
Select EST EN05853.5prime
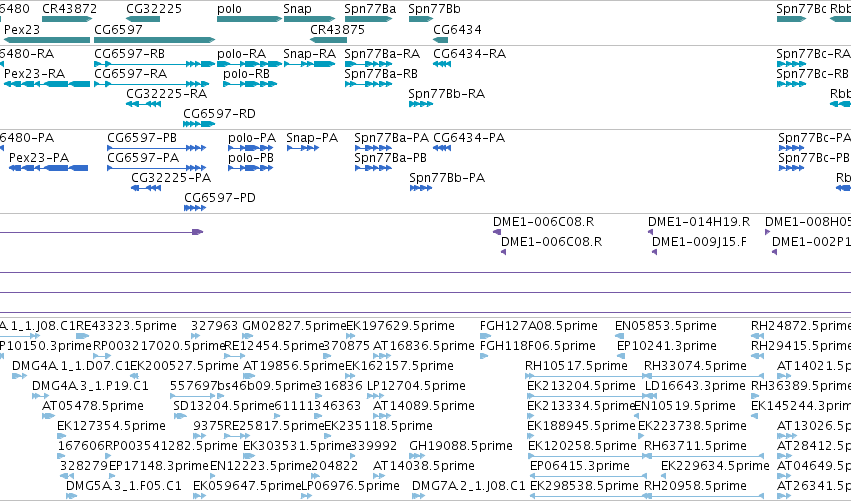pos(619,337)
